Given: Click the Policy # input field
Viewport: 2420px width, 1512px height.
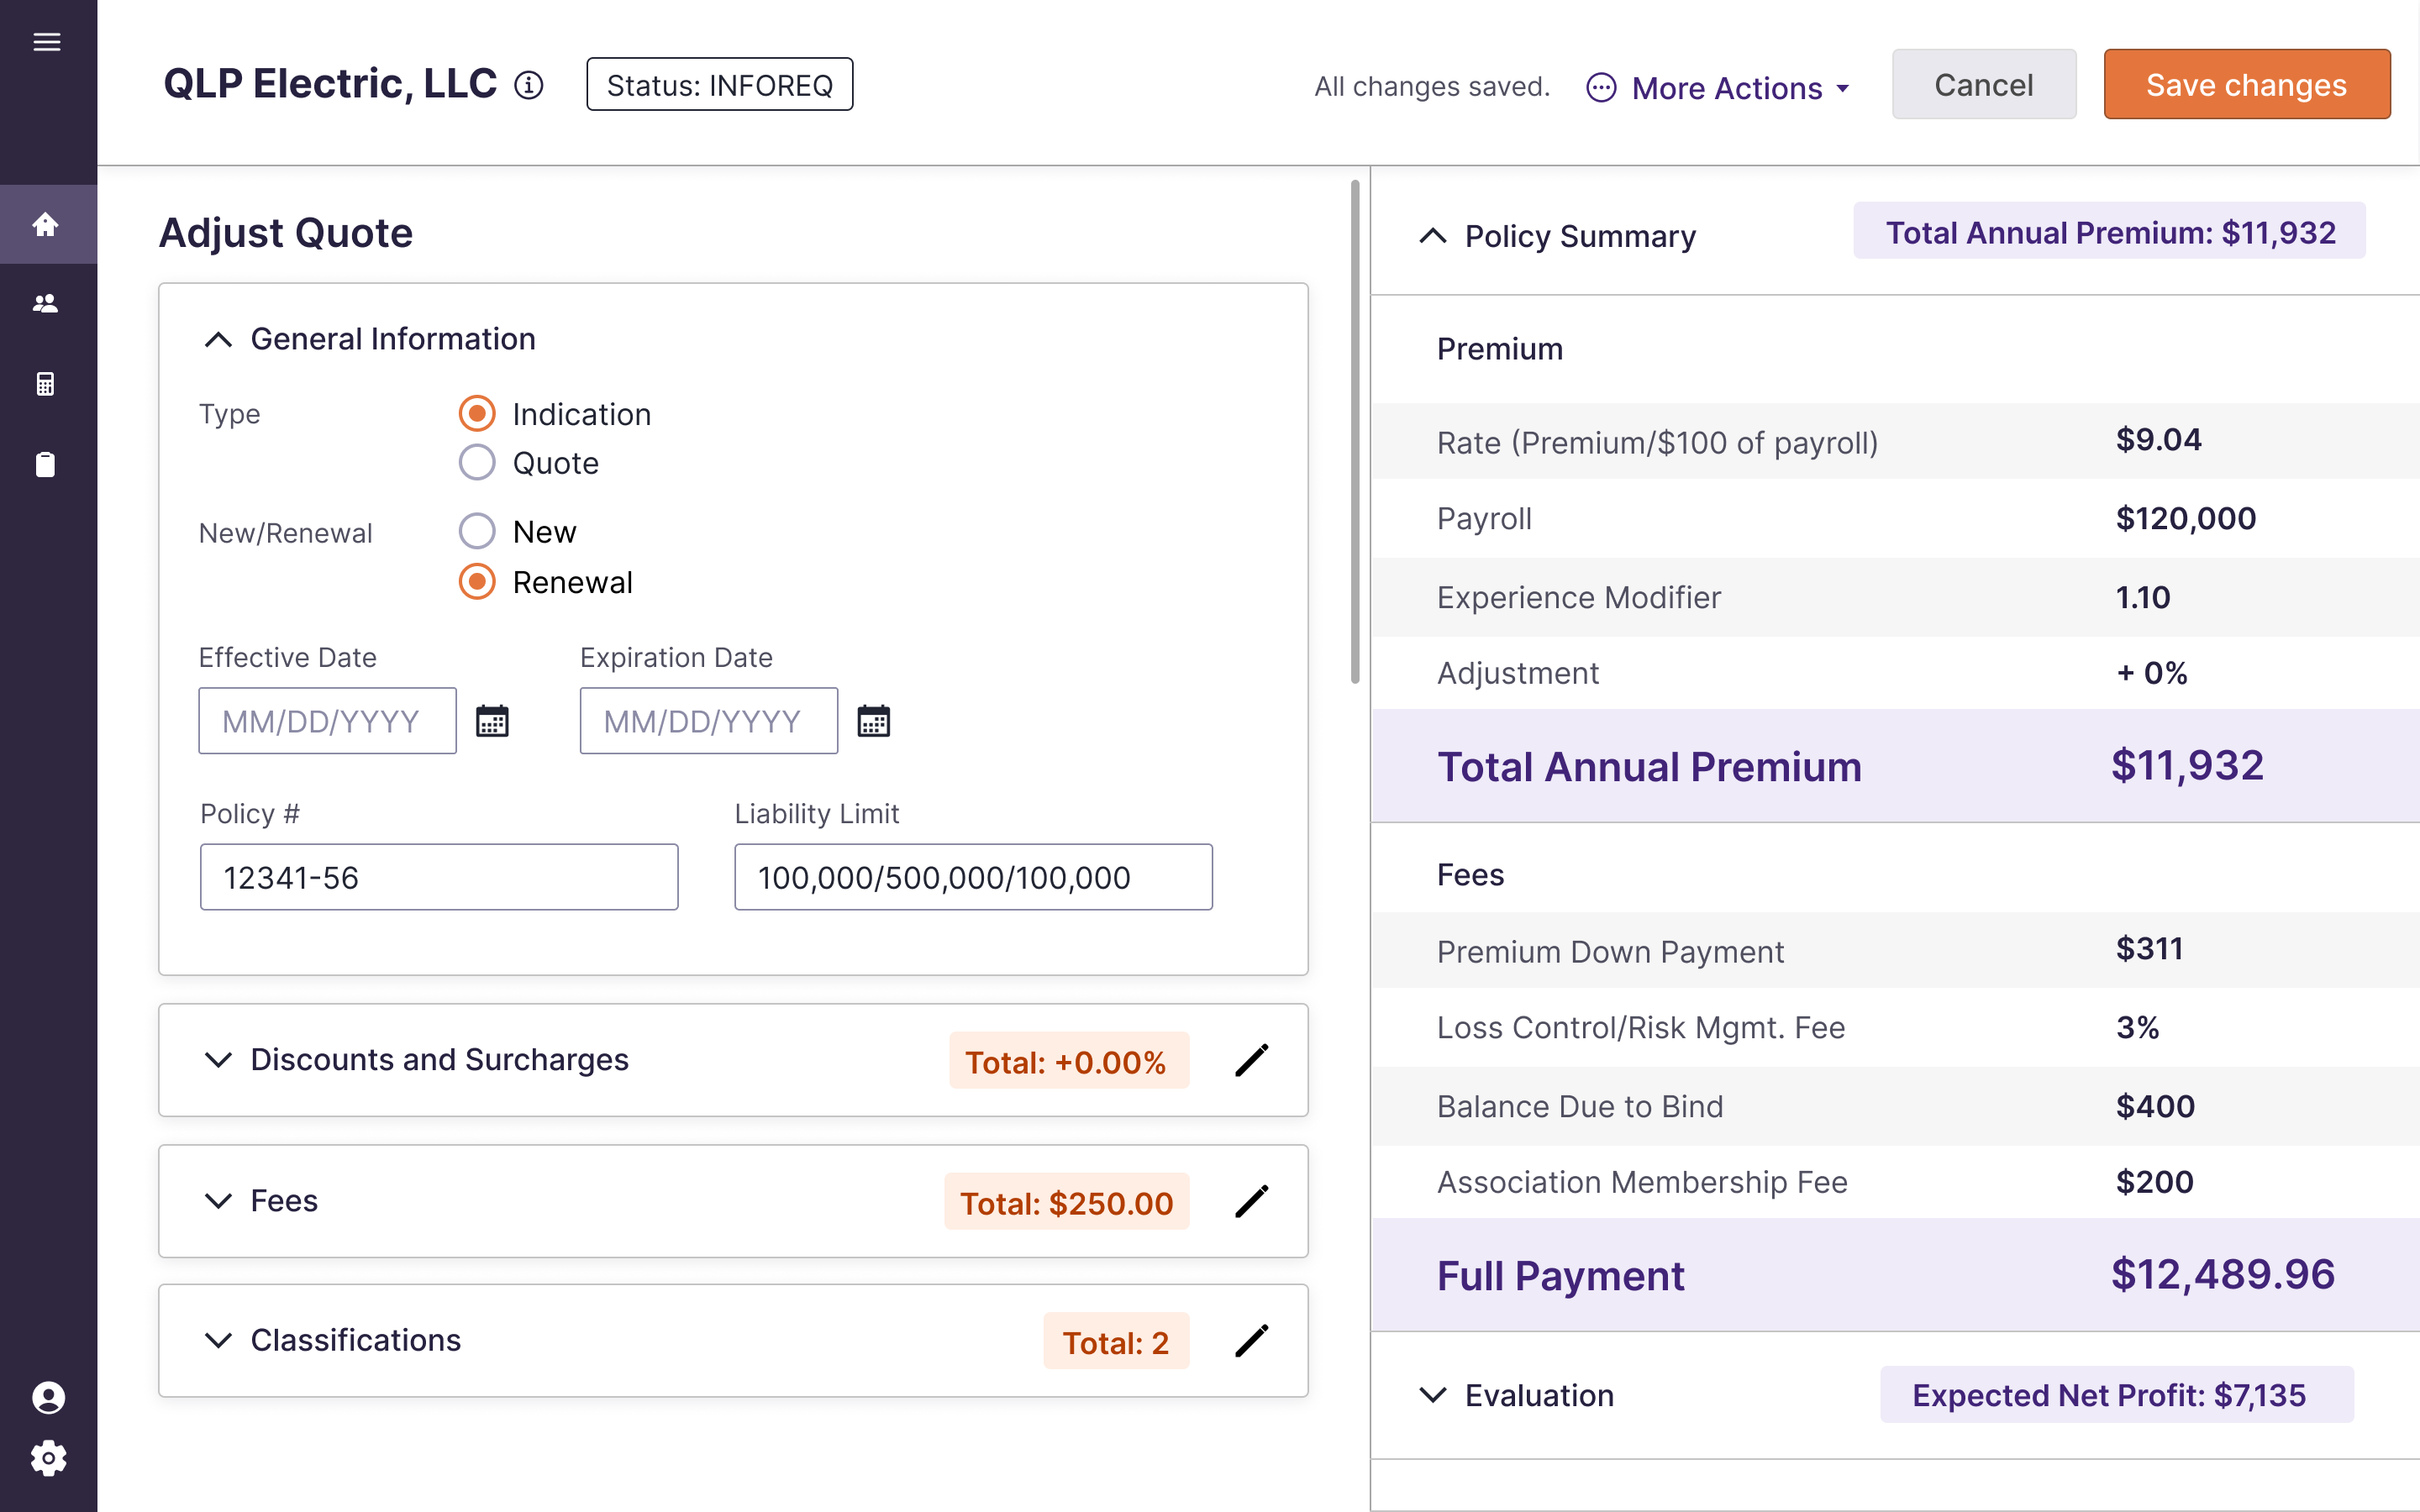Looking at the screenshot, I should pyautogui.click(x=439, y=877).
